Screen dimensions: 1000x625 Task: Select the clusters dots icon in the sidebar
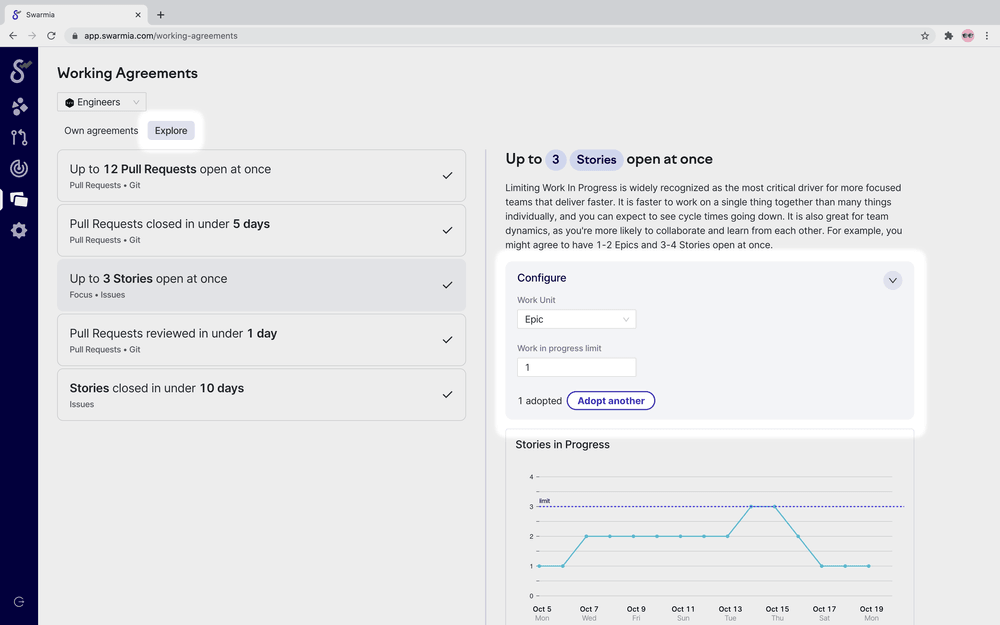pyautogui.click(x=17, y=106)
